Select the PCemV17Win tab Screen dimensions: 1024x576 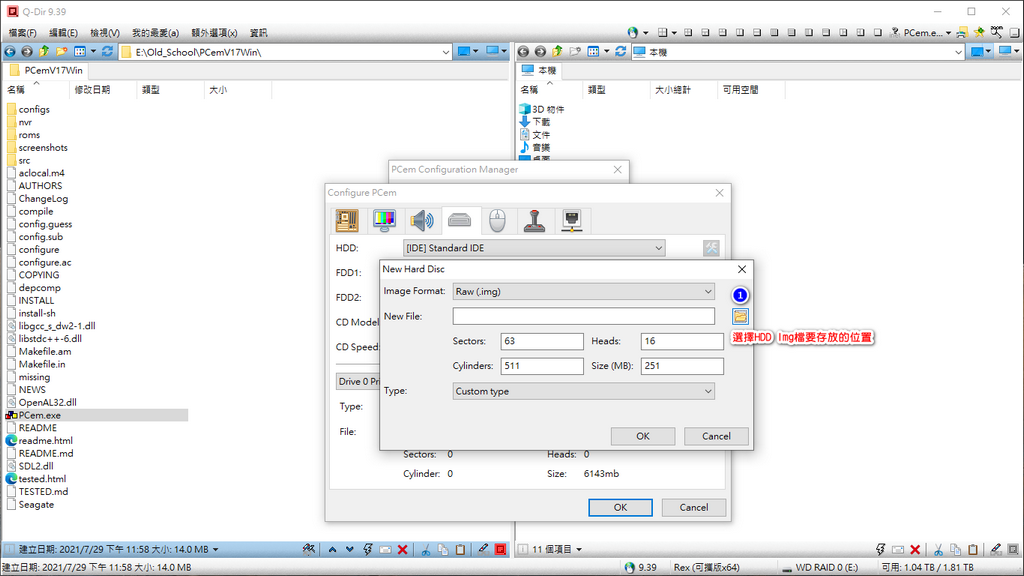coord(46,71)
